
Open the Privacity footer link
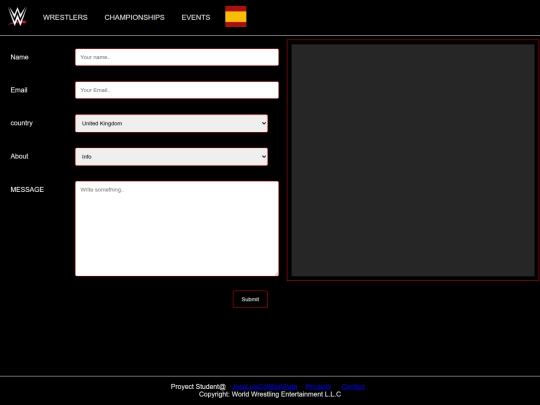point(318,386)
